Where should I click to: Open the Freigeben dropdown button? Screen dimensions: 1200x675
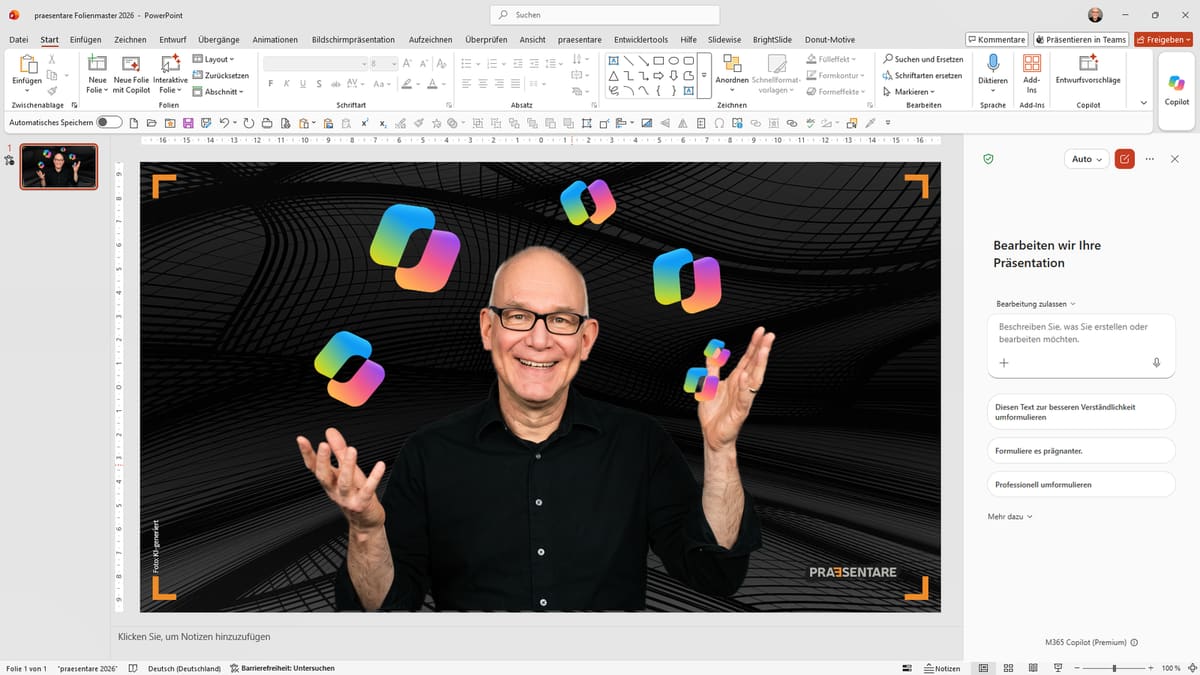coord(1163,39)
